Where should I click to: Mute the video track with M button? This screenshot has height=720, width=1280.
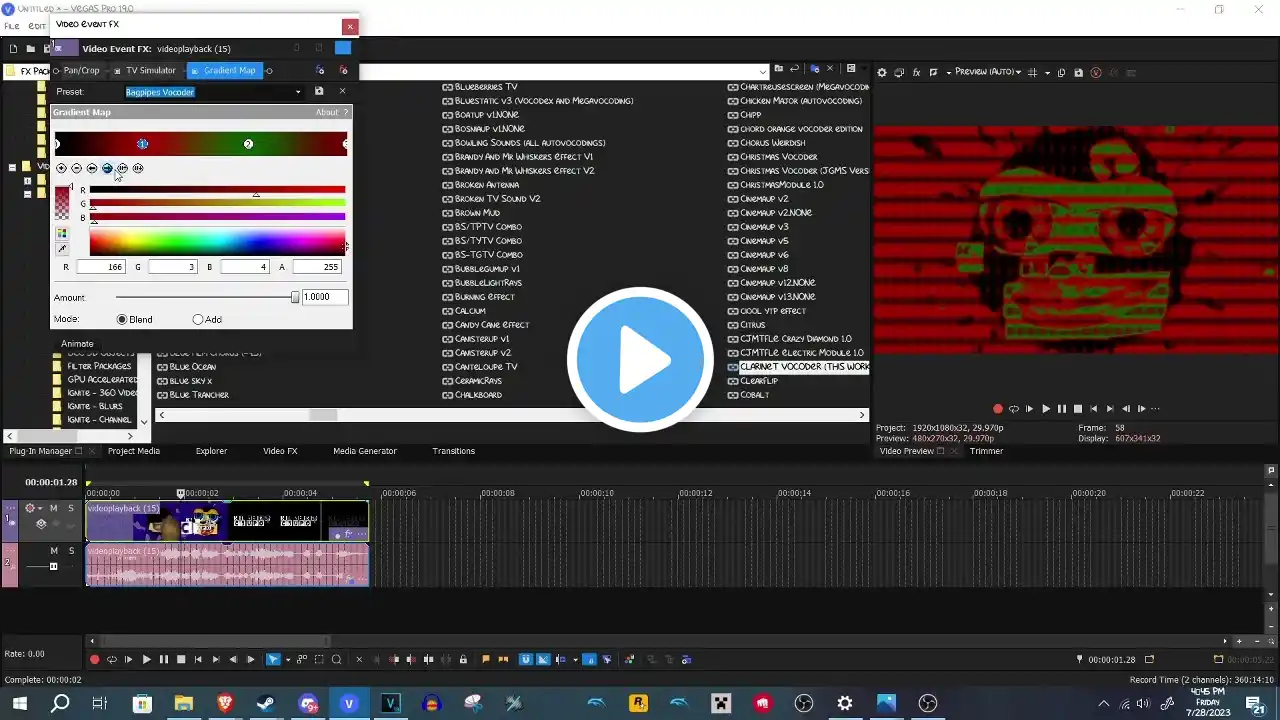pyautogui.click(x=54, y=508)
